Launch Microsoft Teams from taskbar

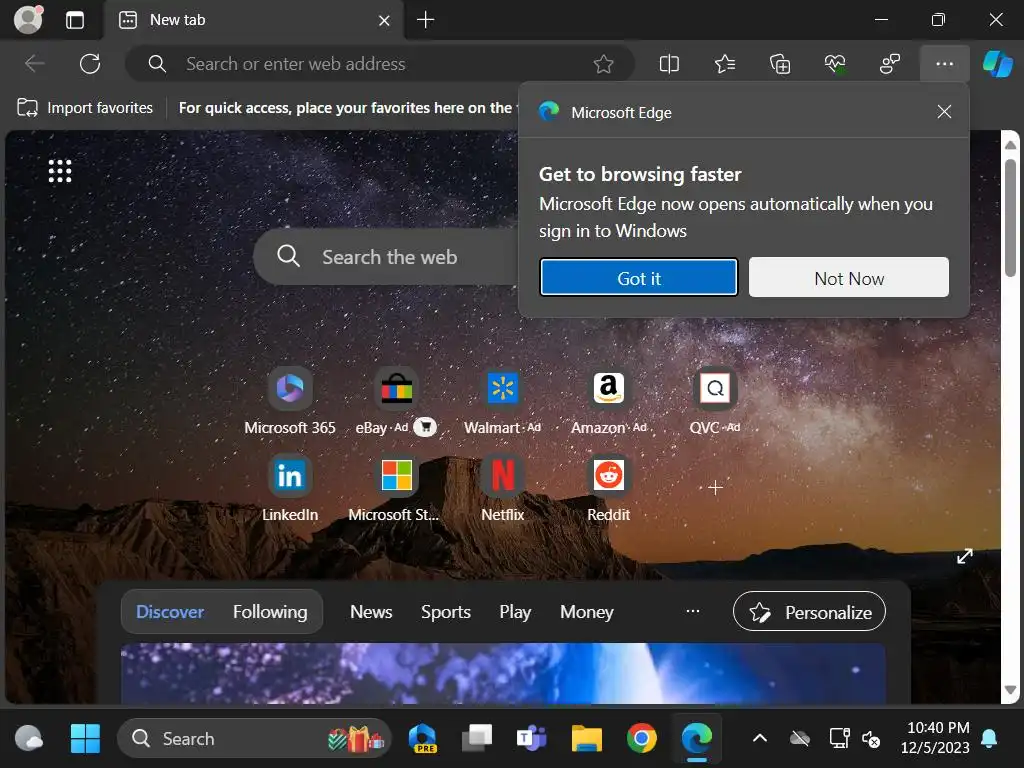532,739
